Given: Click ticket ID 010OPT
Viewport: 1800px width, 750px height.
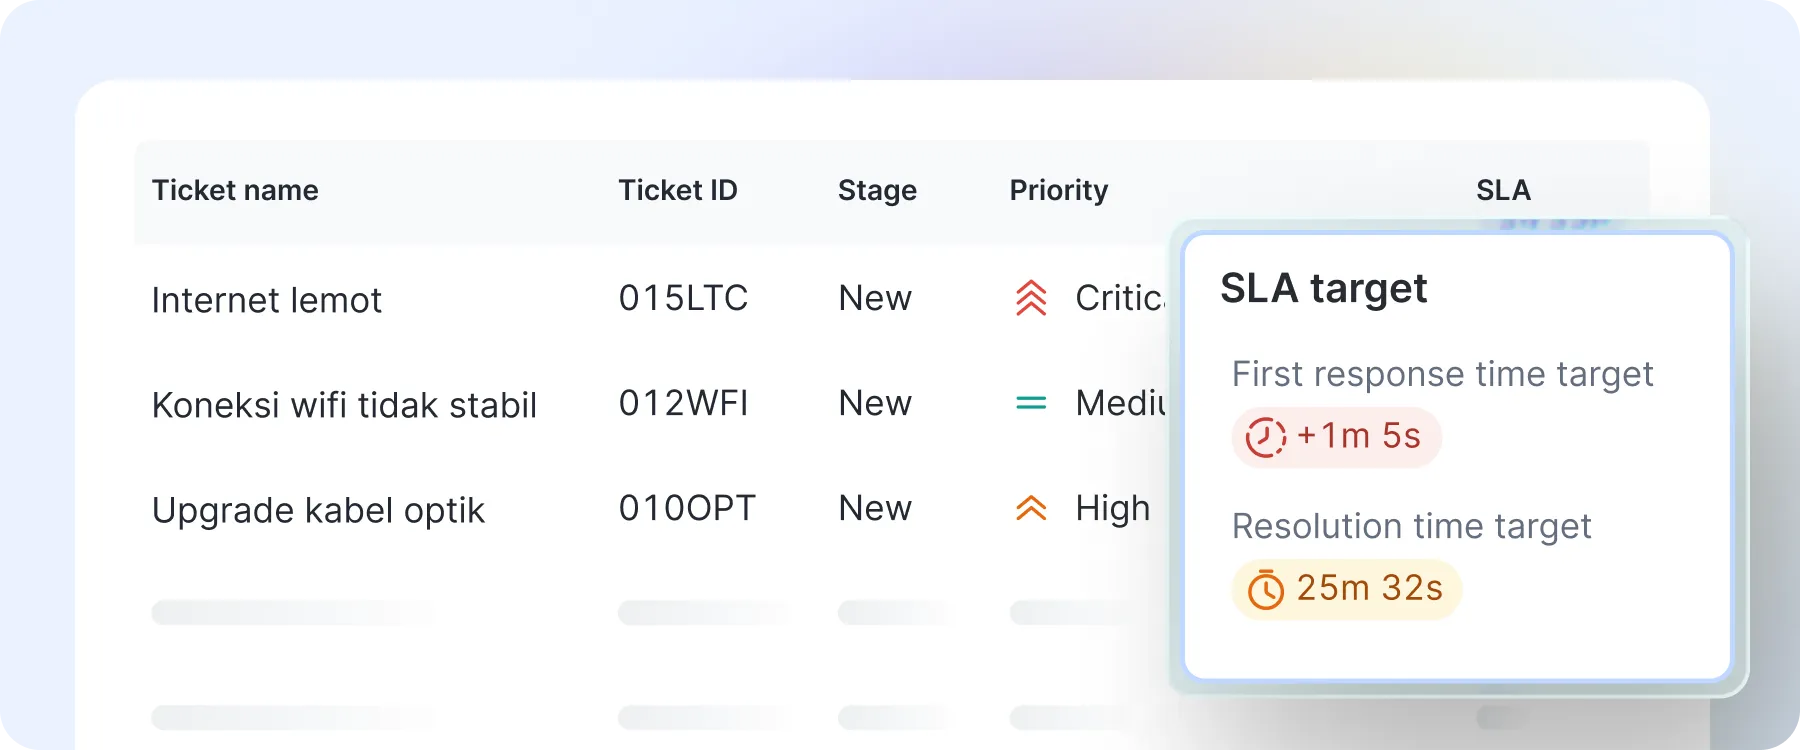Looking at the screenshot, I should pyautogui.click(x=687, y=508).
